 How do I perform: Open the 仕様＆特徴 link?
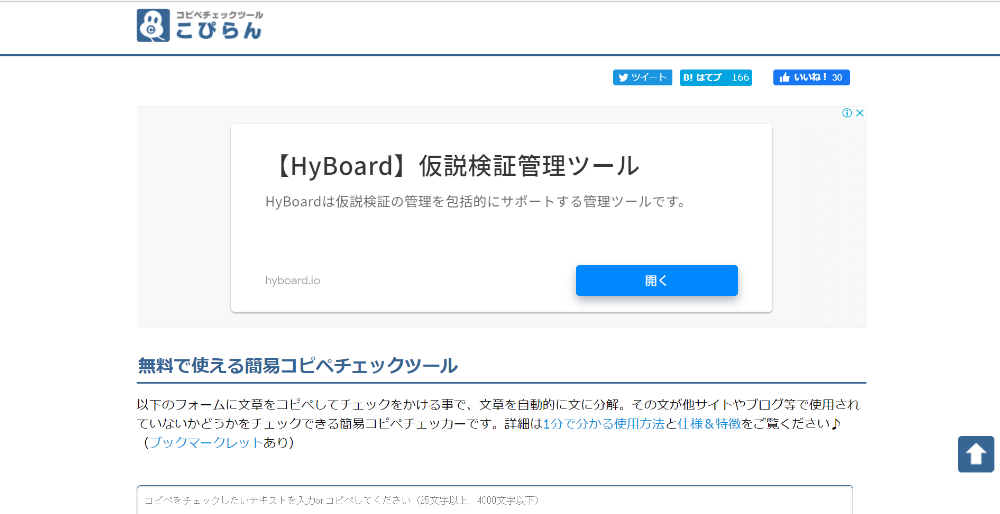[x=709, y=423]
